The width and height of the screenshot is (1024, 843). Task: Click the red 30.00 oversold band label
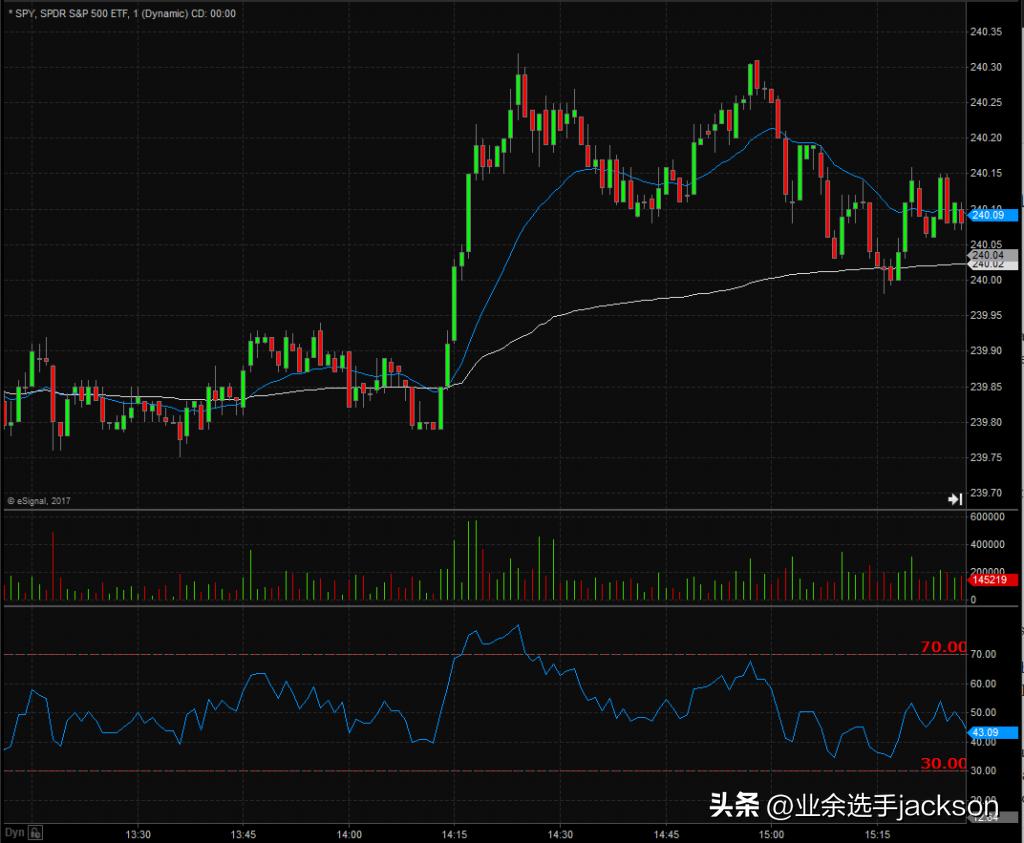coord(943,763)
